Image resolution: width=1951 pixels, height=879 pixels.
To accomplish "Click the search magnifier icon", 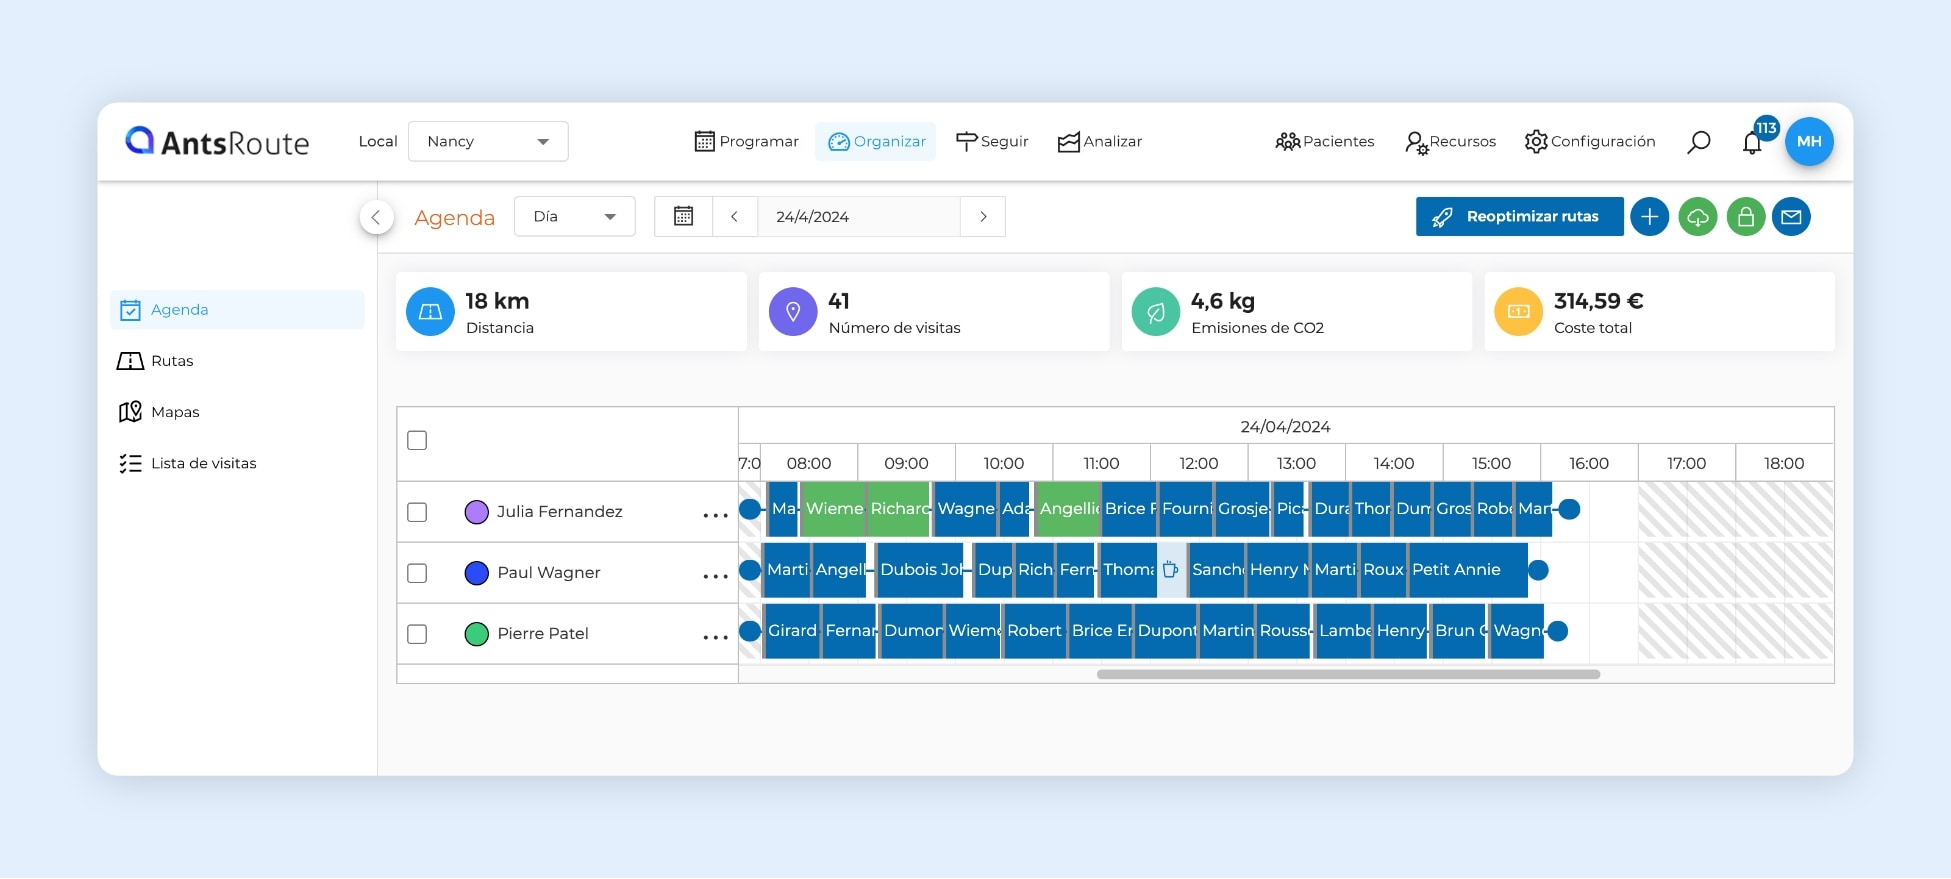I will tap(1698, 142).
